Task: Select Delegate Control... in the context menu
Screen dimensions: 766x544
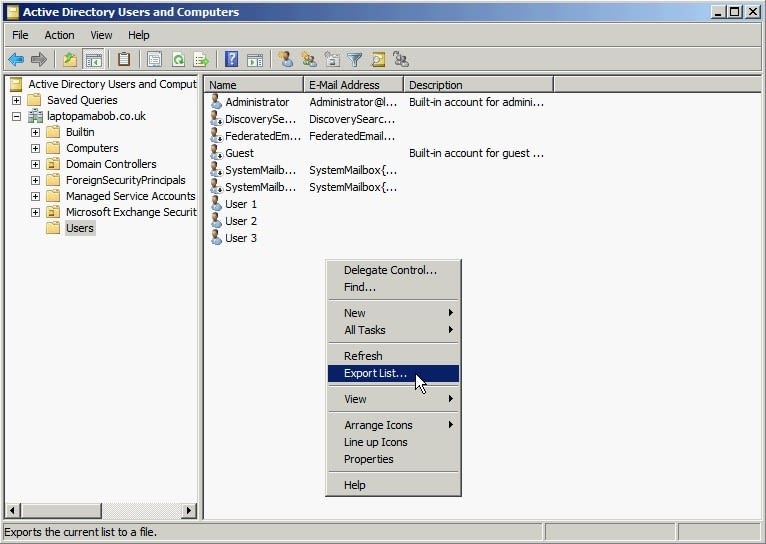Action: pos(390,270)
